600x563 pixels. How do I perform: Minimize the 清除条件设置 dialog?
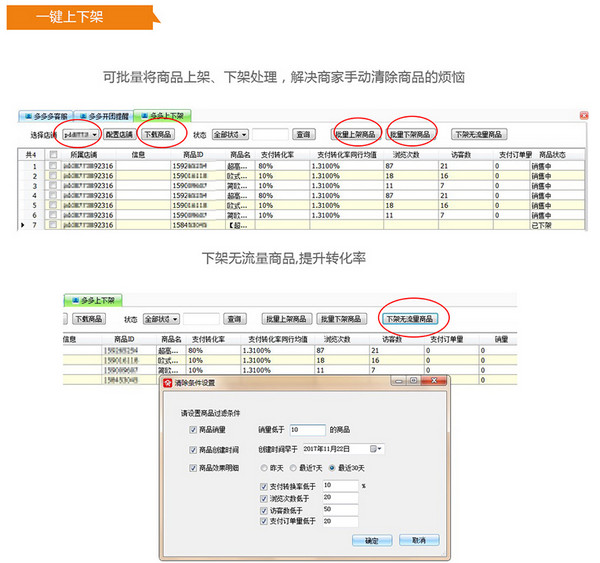coord(399,381)
